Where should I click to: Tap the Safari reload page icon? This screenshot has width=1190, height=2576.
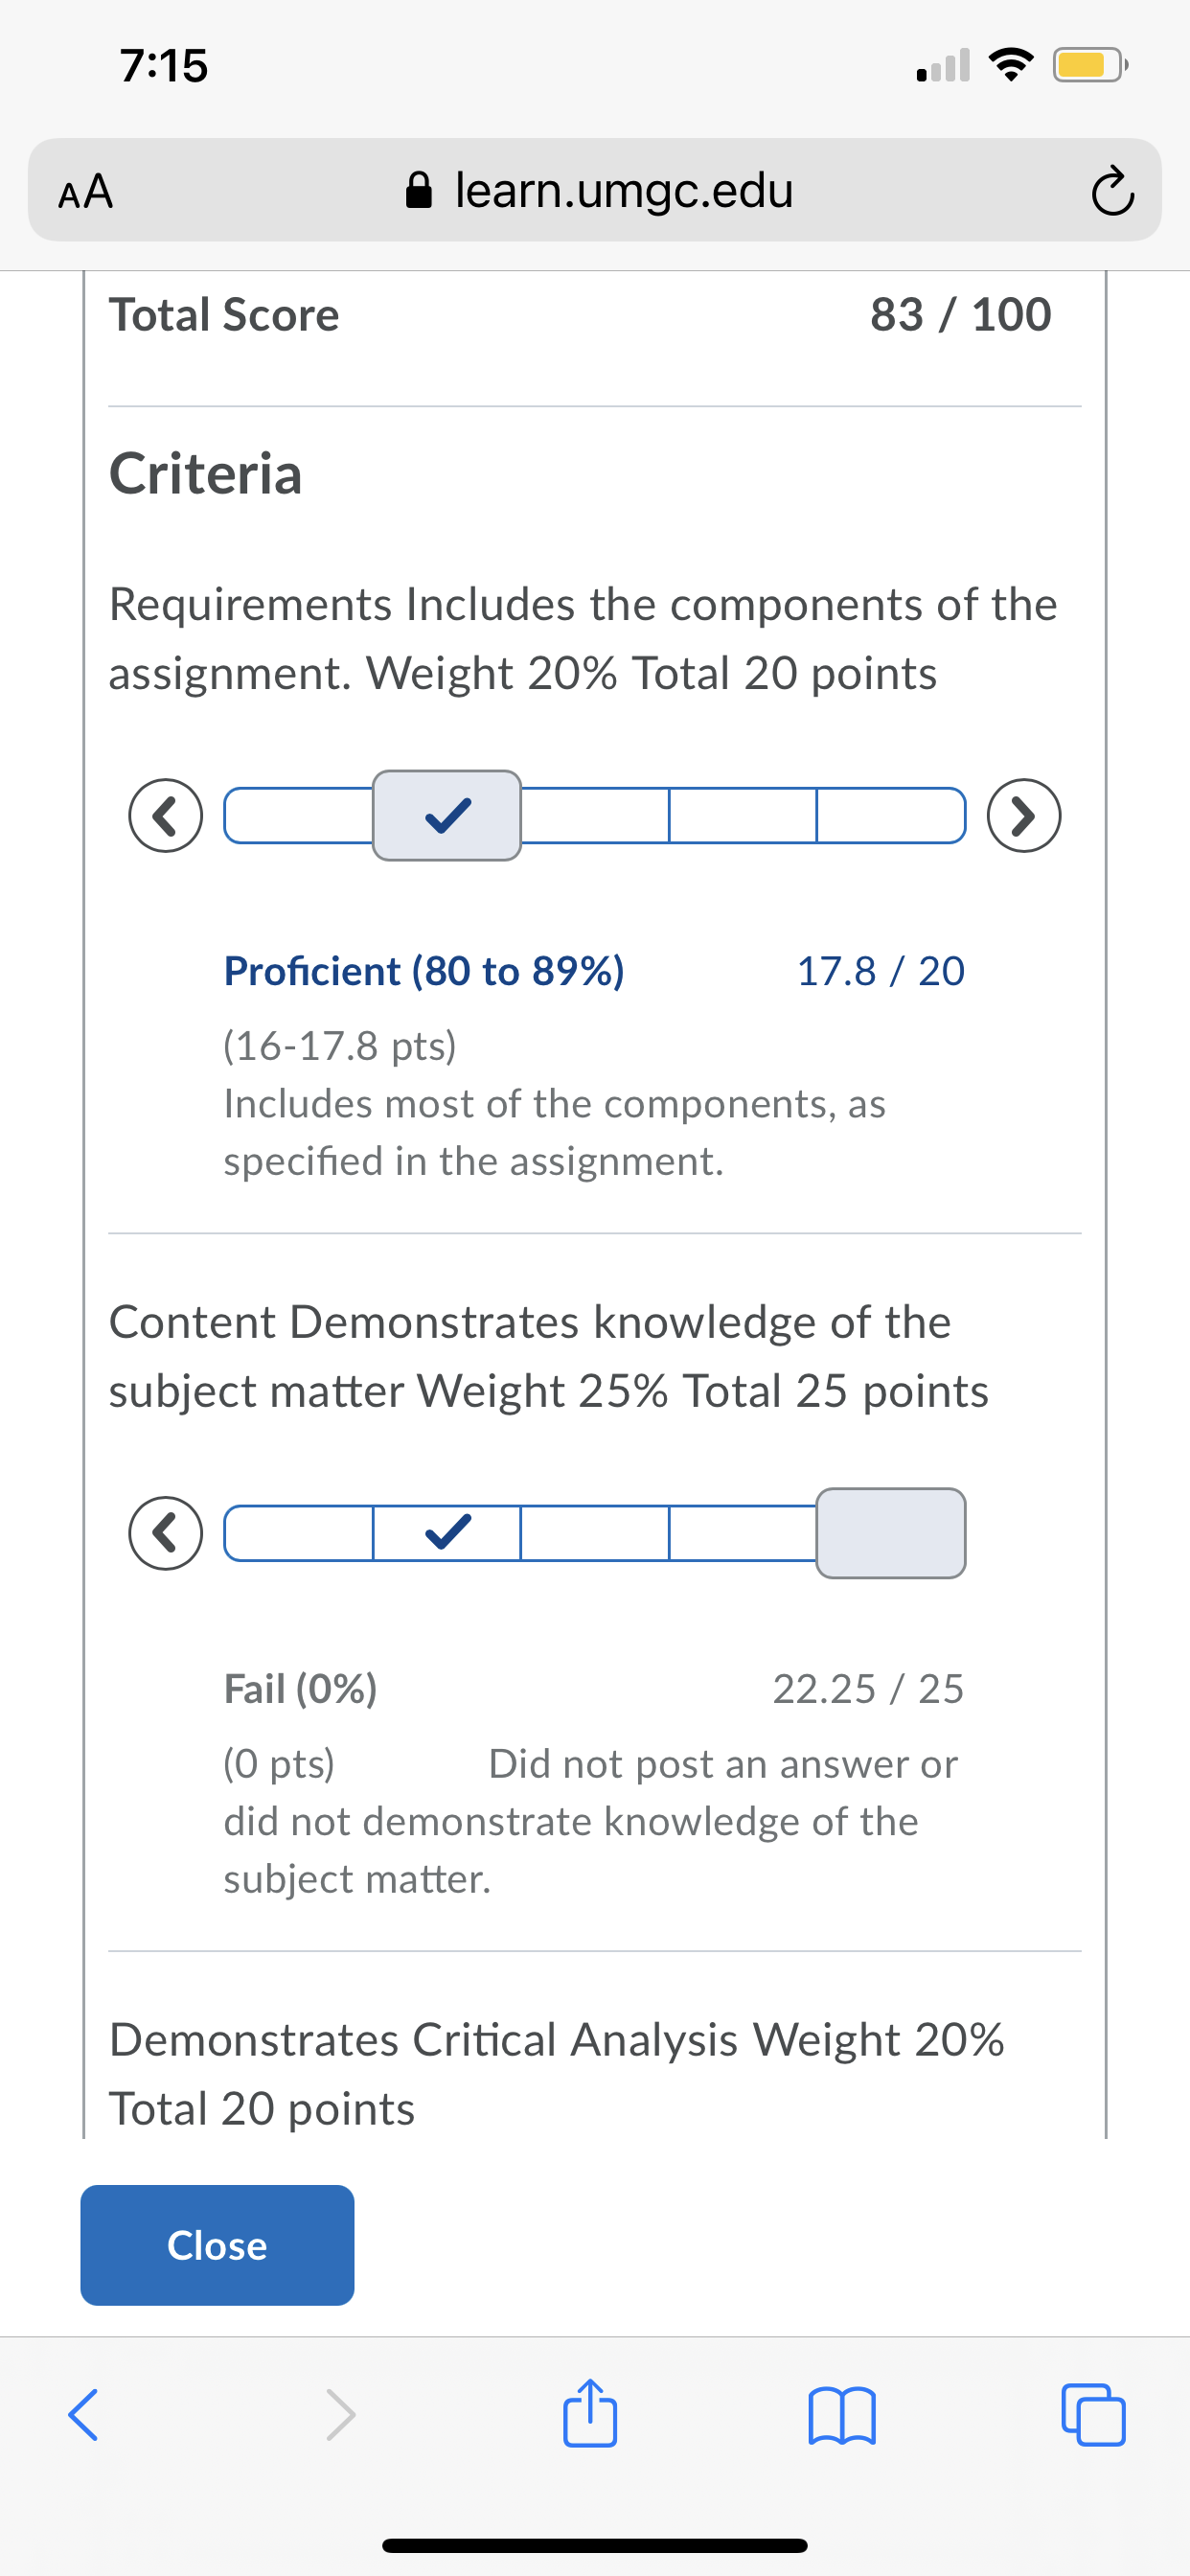pyautogui.click(x=1112, y=191)
